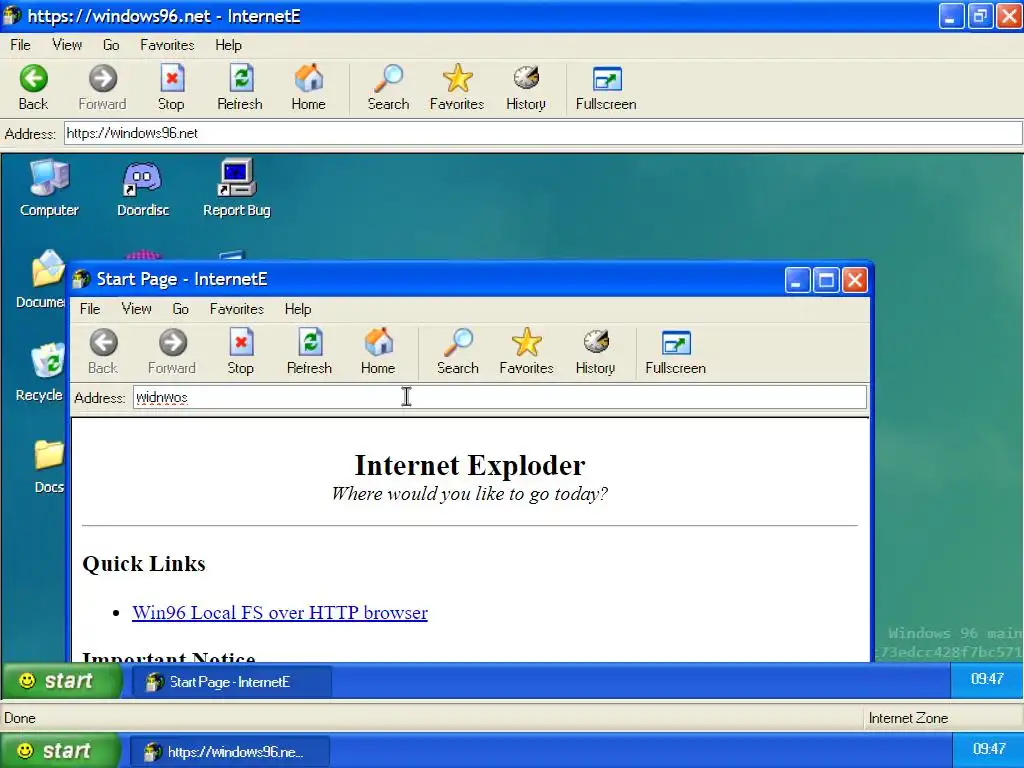
Task: Click https://windows96.ne.. taskbar button
Action: 230,751
